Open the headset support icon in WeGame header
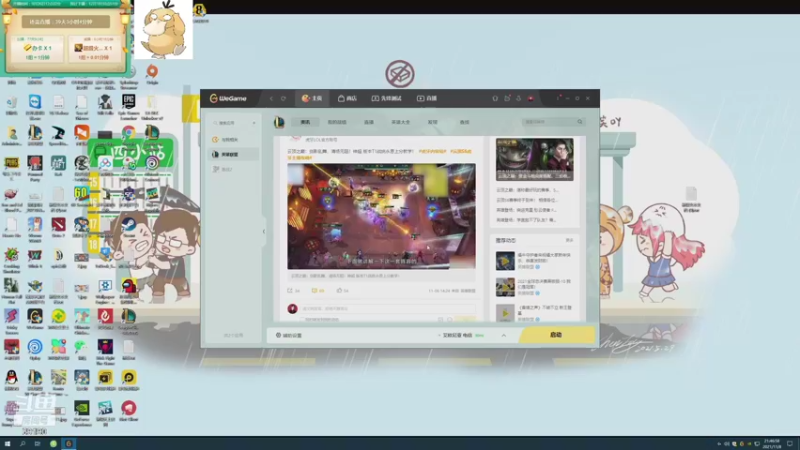This screenshot has width=800, height=450. click(x=495, y=98)
